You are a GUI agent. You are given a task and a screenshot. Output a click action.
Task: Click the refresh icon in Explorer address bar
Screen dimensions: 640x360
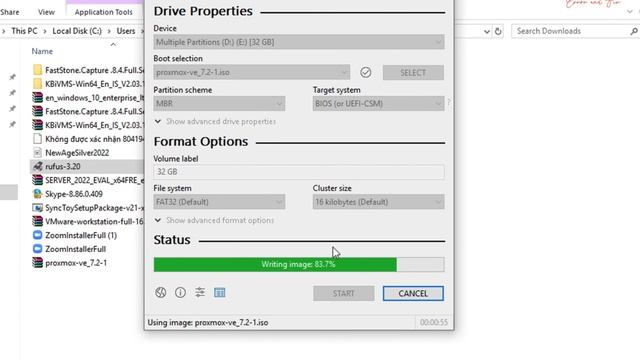(x=498, y=31)
